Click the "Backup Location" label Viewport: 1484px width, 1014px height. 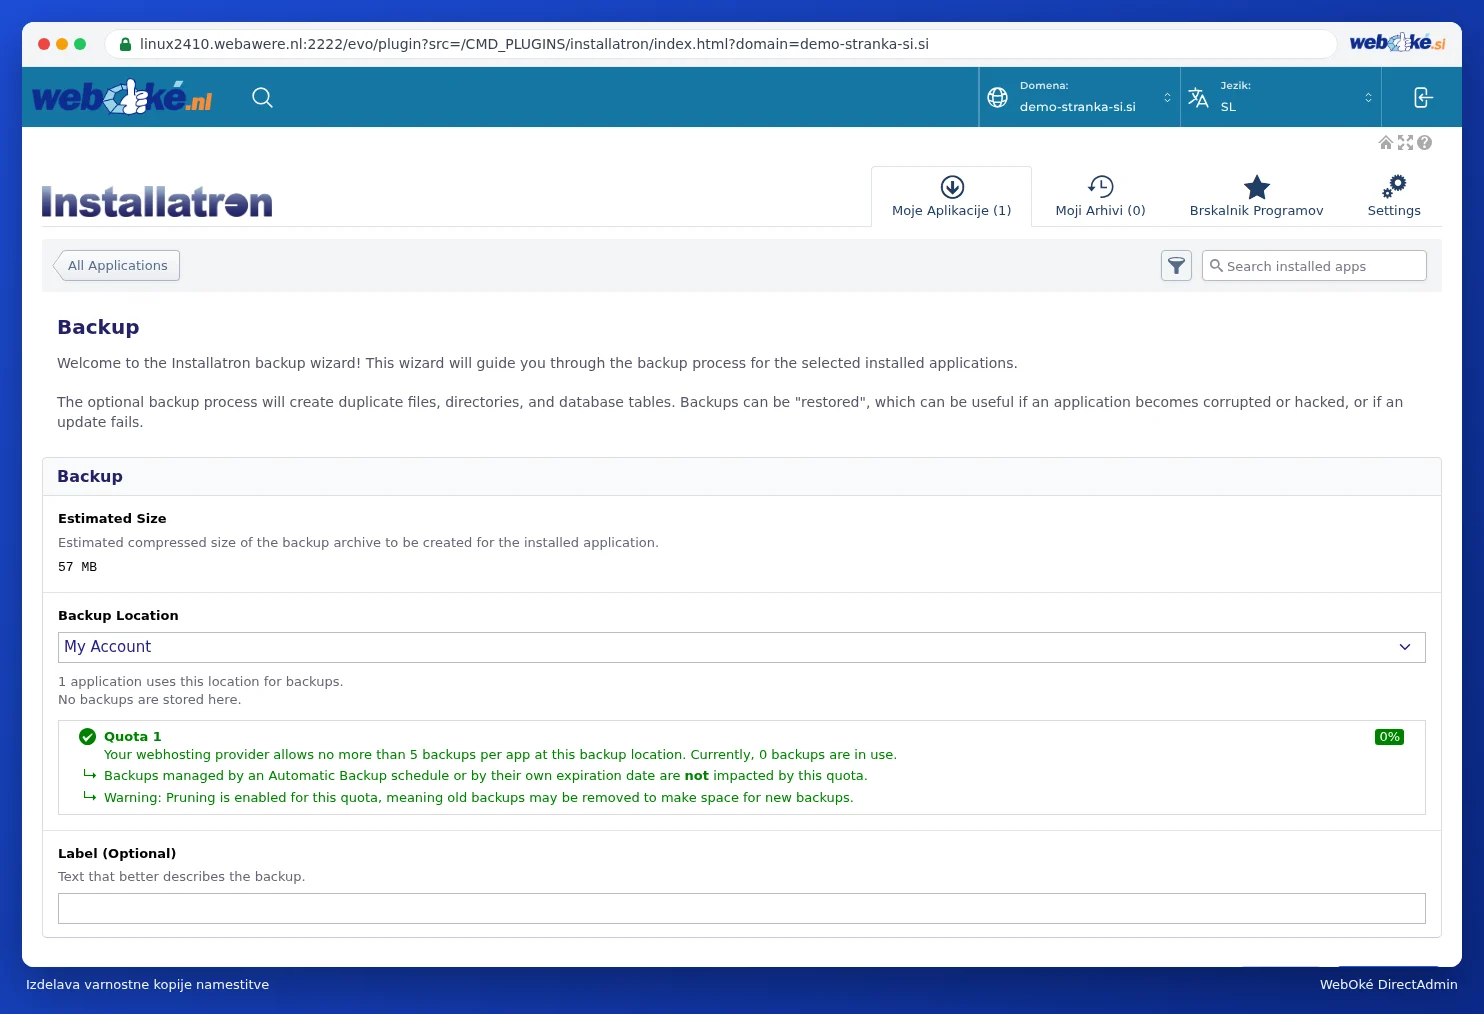pos(118,615)
